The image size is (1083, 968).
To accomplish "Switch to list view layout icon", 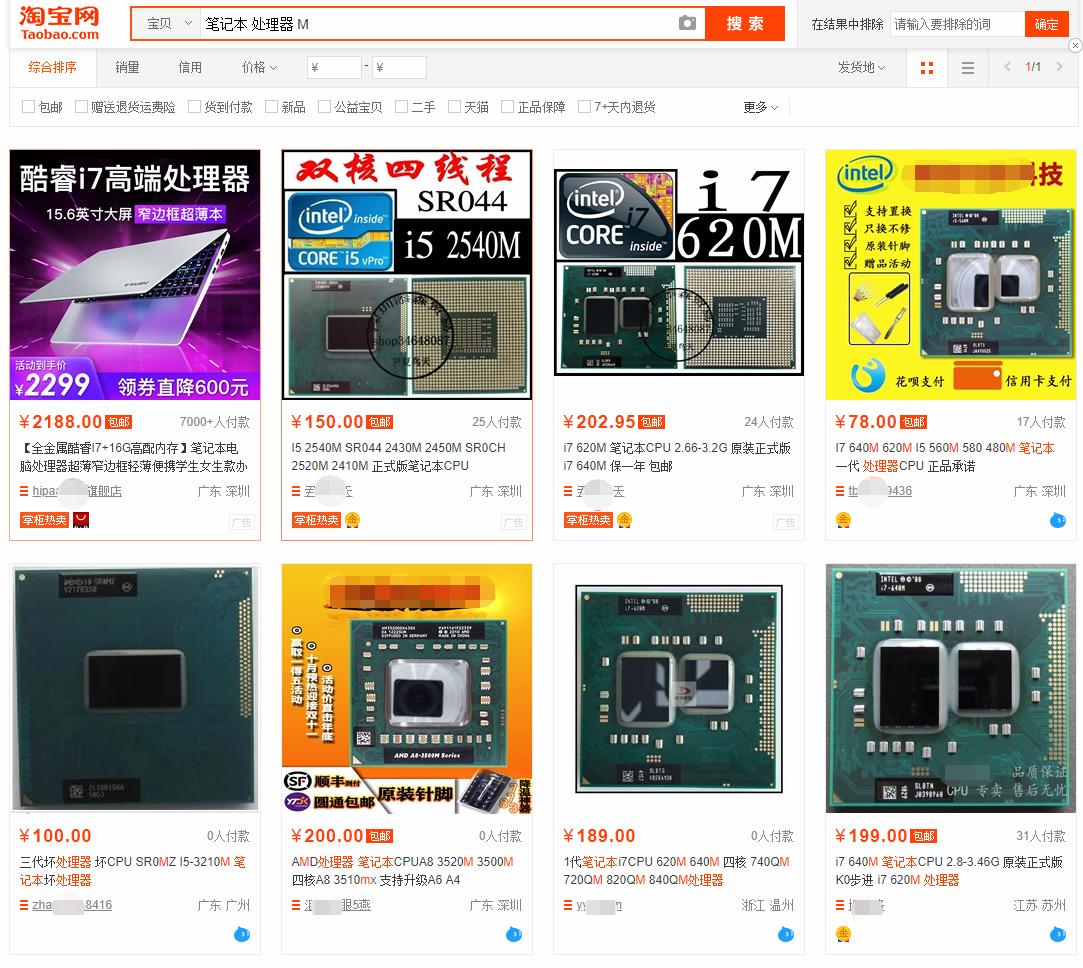I will (968, 68).
